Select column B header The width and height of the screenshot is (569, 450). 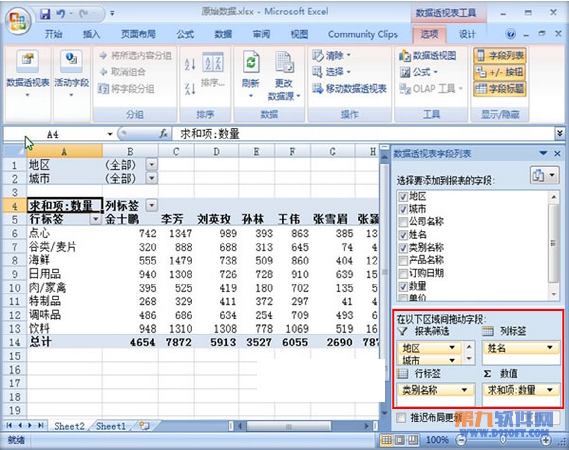point(130,151)
